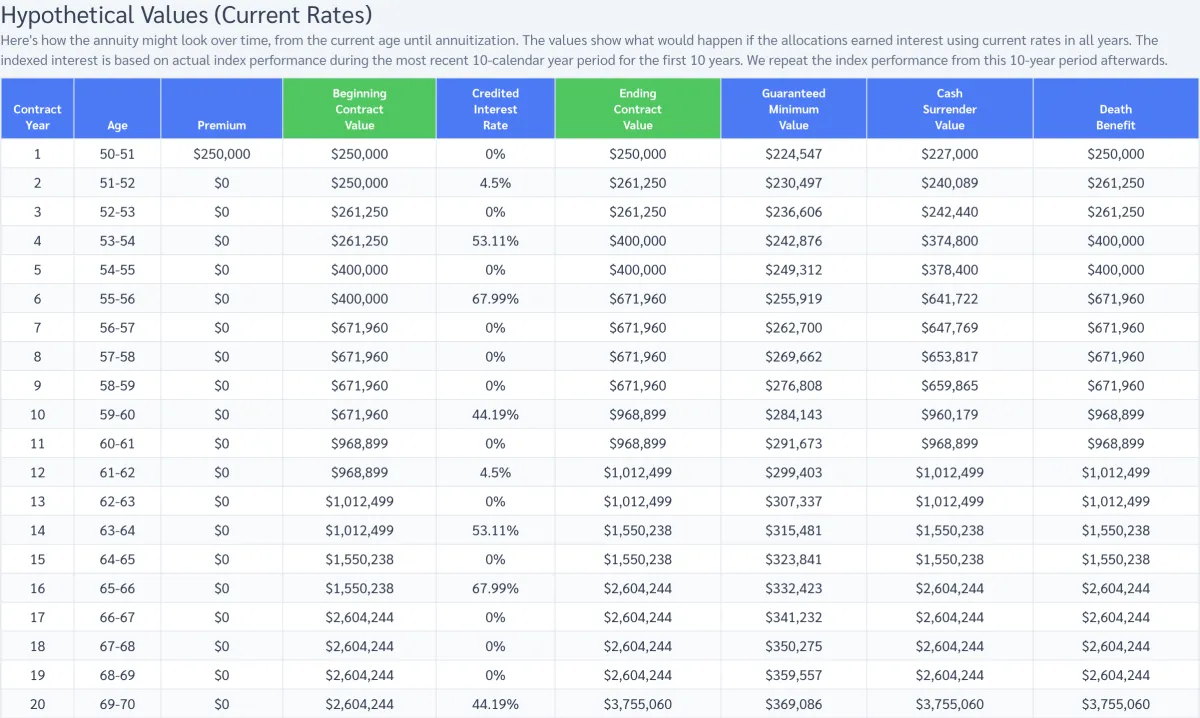Click the Age column header
The width and height of the screenshot is (1200, 718).
(x=117, y=126)
